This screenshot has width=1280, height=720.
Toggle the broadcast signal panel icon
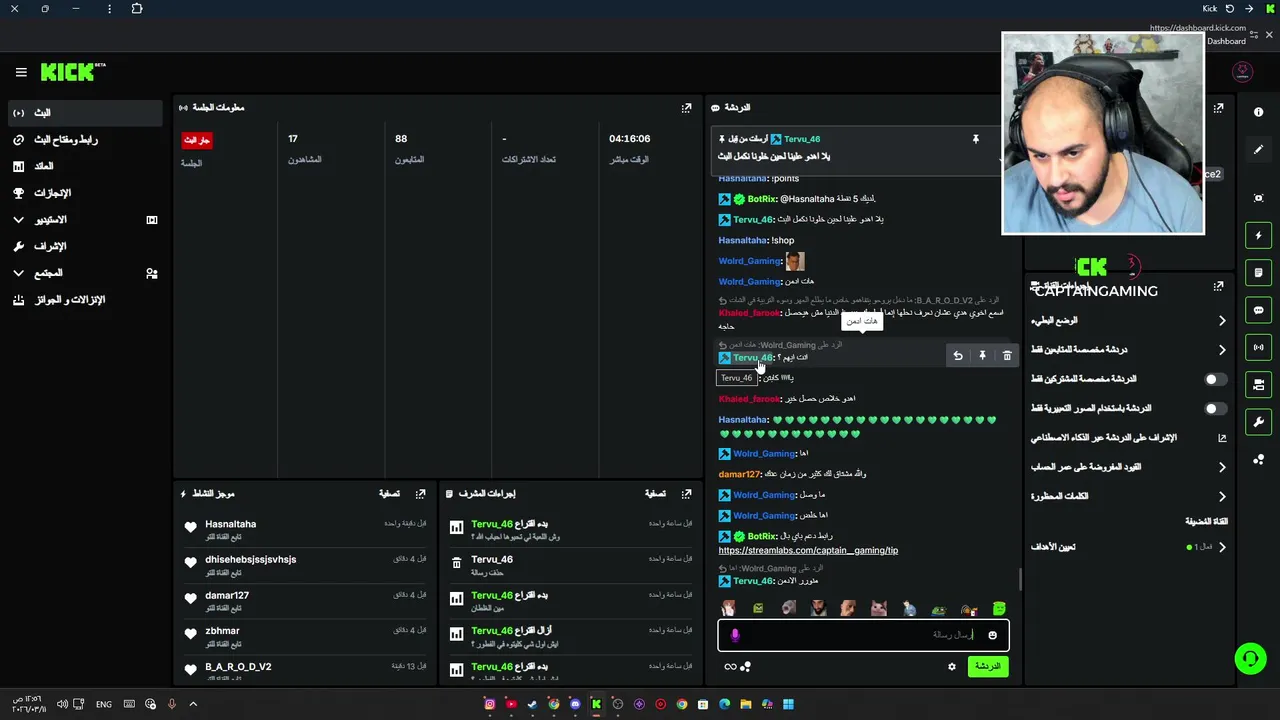(x=1259, y=347)
